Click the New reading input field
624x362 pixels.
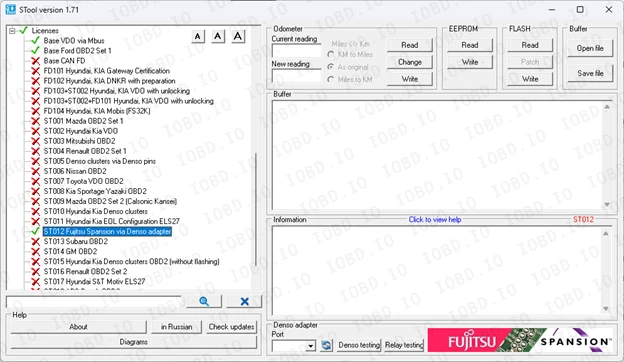296,76
